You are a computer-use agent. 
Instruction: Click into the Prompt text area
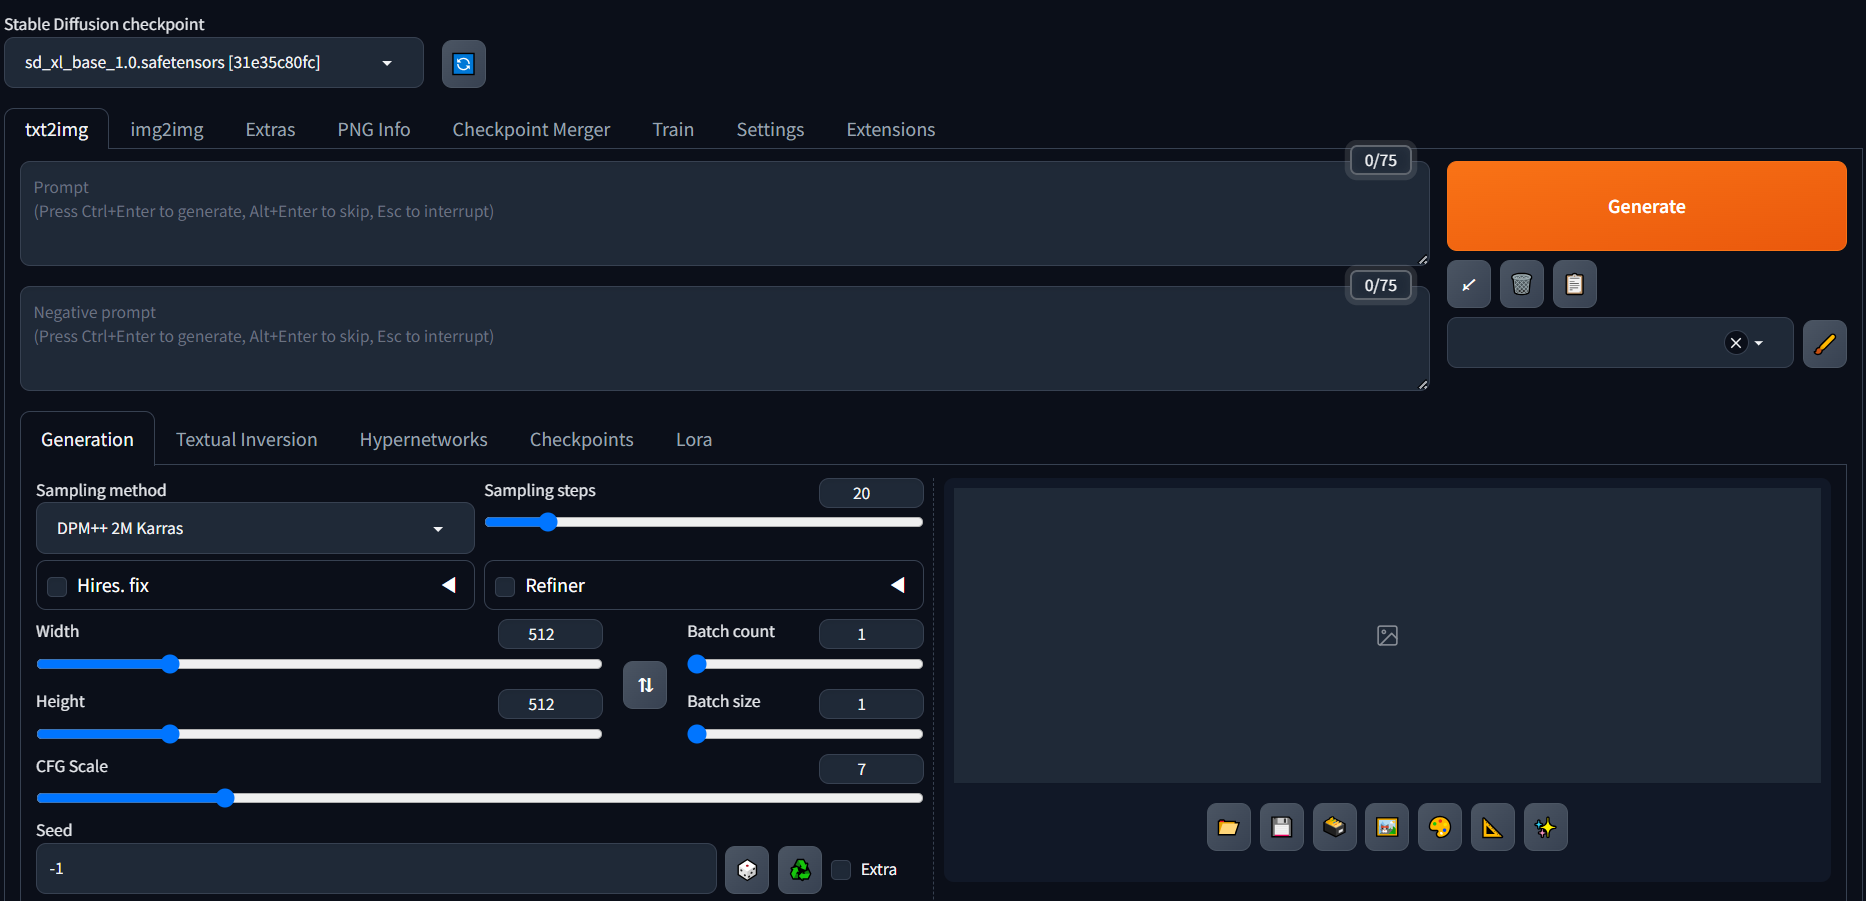pyautogui.click(x=724, y=213)
